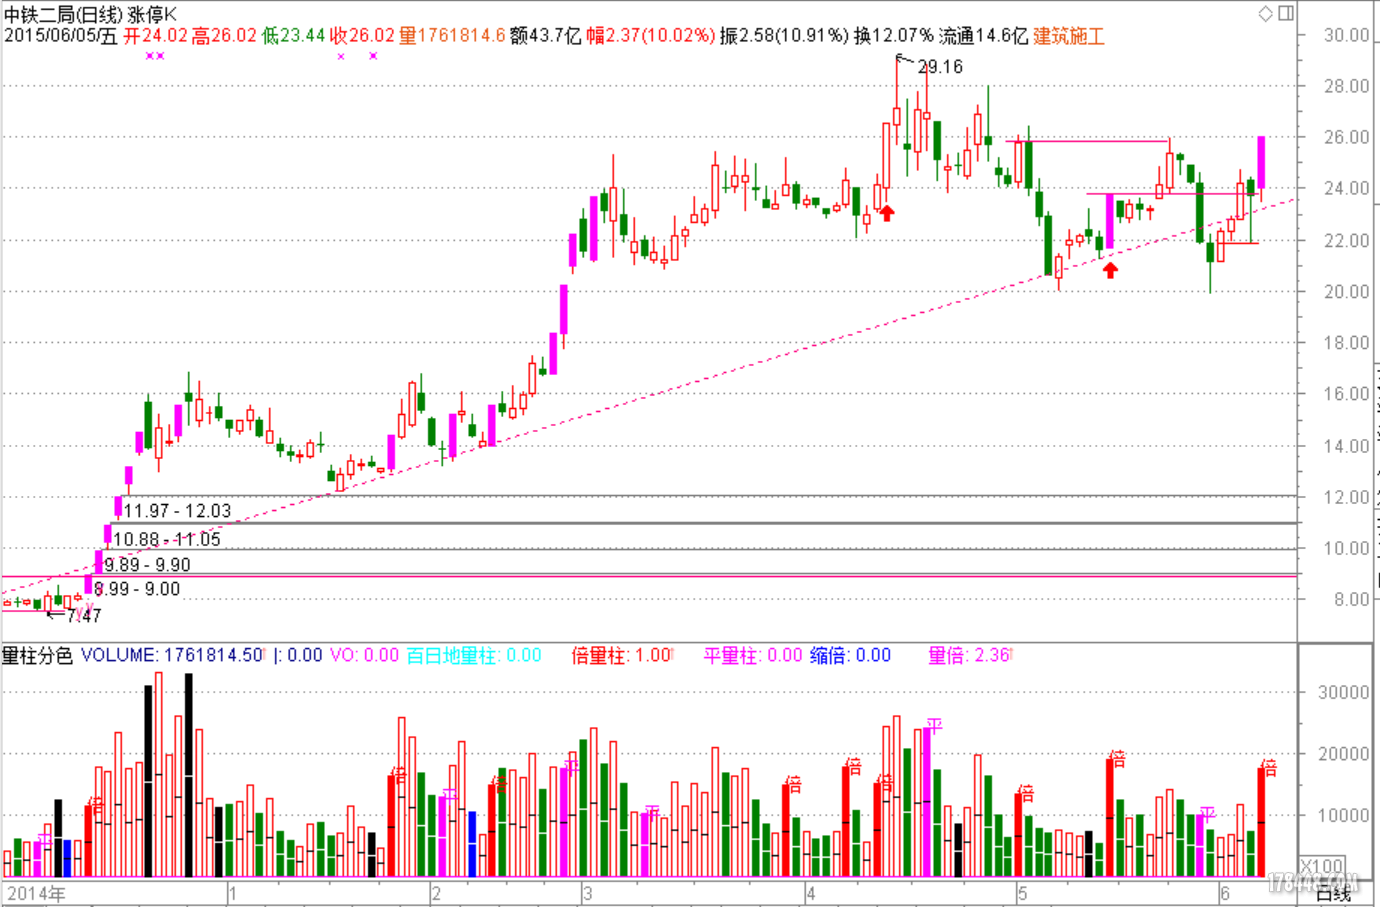Click the 量倍: 2.36 readout
This screenshot has height=907, width=1380.
coord(969,656)
